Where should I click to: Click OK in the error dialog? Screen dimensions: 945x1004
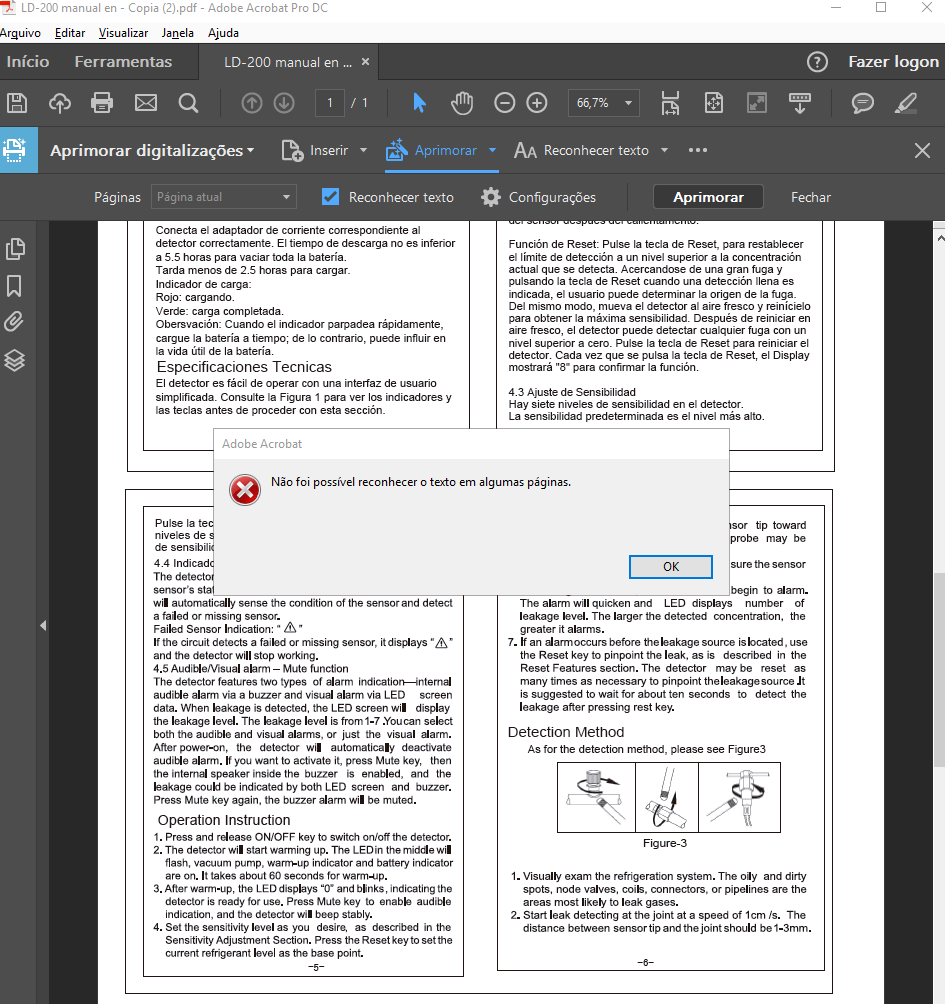coord(670,567)
